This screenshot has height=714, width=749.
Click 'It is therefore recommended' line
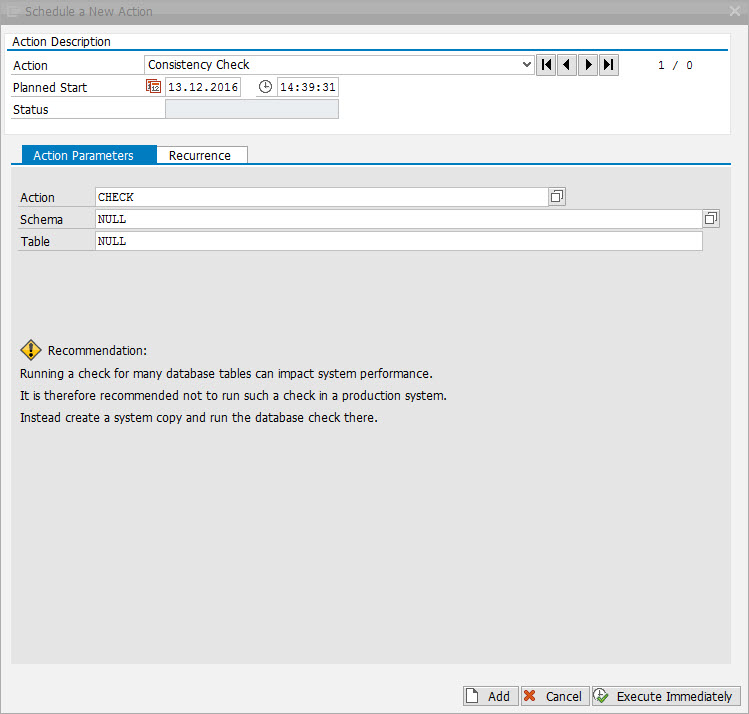click(234, 395)
